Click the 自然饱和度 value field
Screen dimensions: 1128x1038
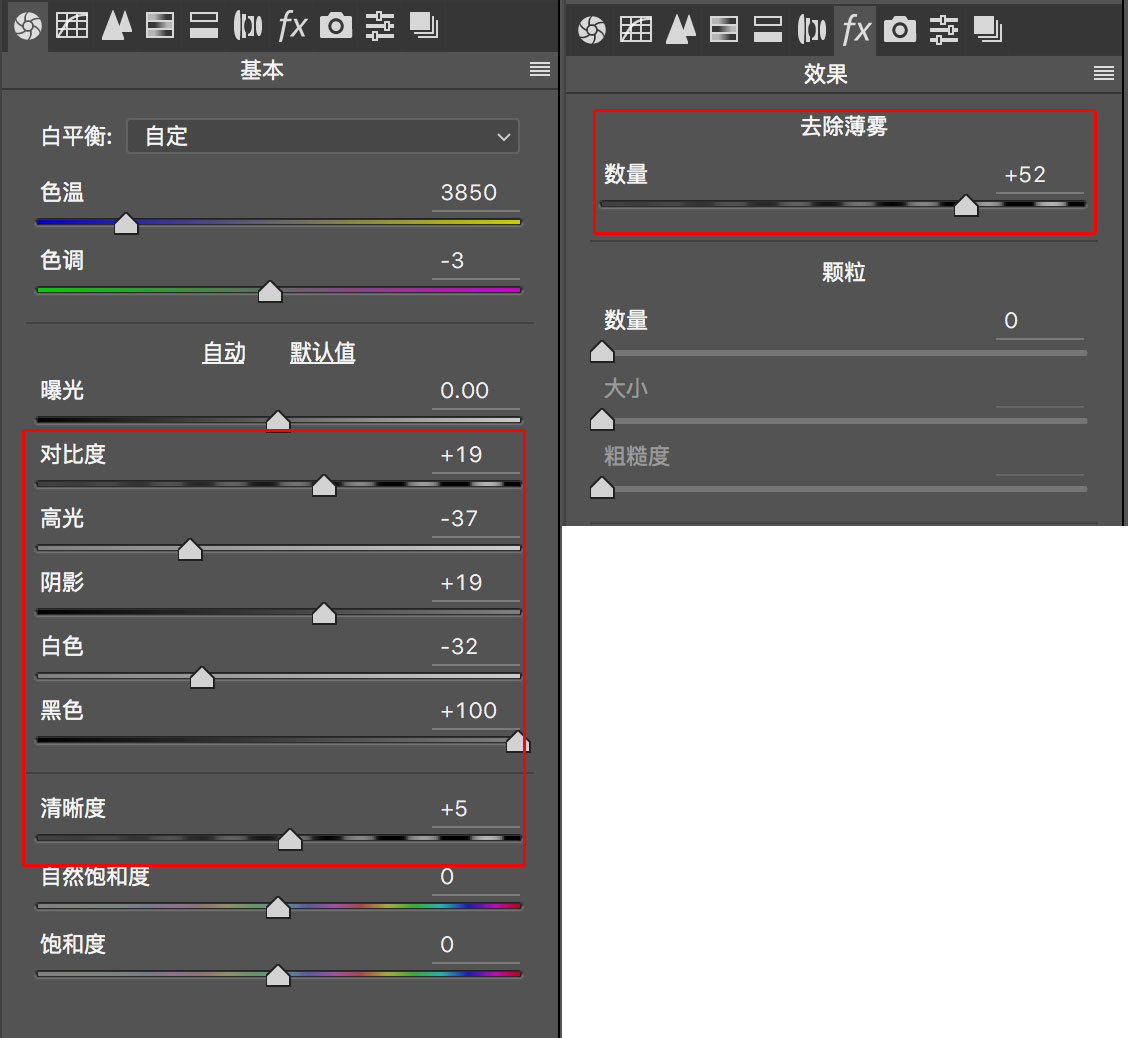pyautogui.click(x=476, y=877)
